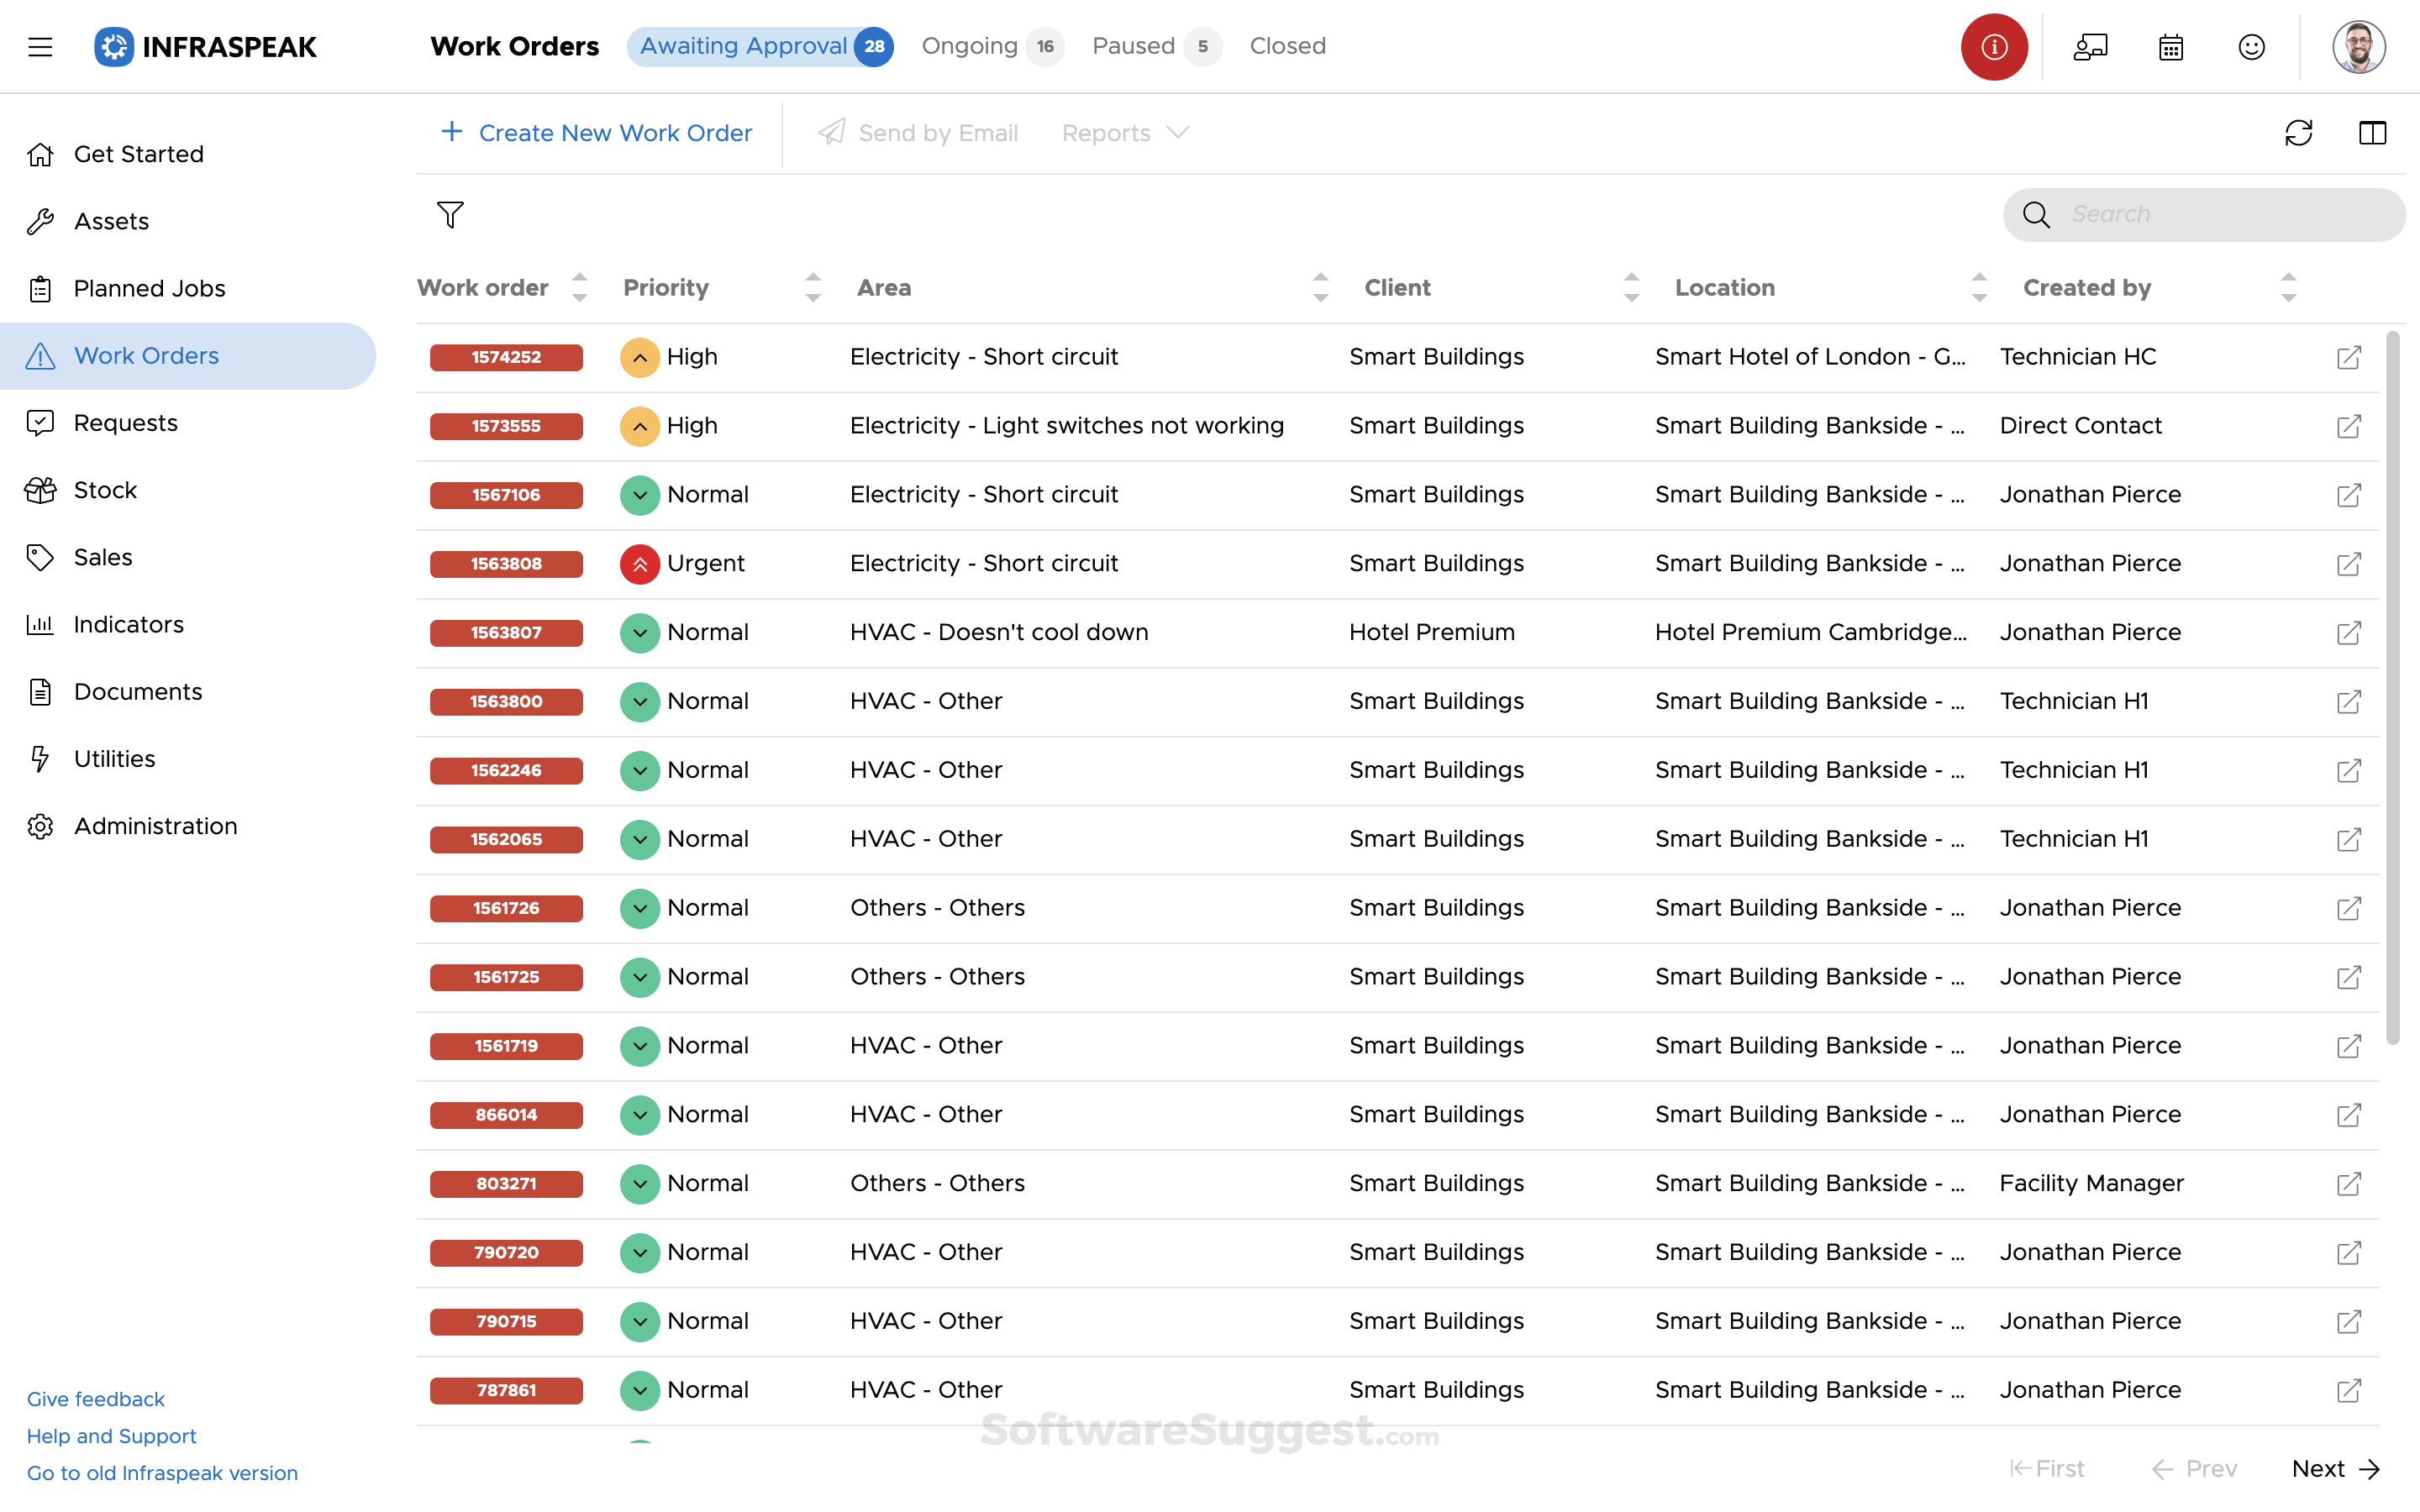Open the user profile avatar menu
Viewport: 2420px width, 1512px height.
click(2358, 47)
